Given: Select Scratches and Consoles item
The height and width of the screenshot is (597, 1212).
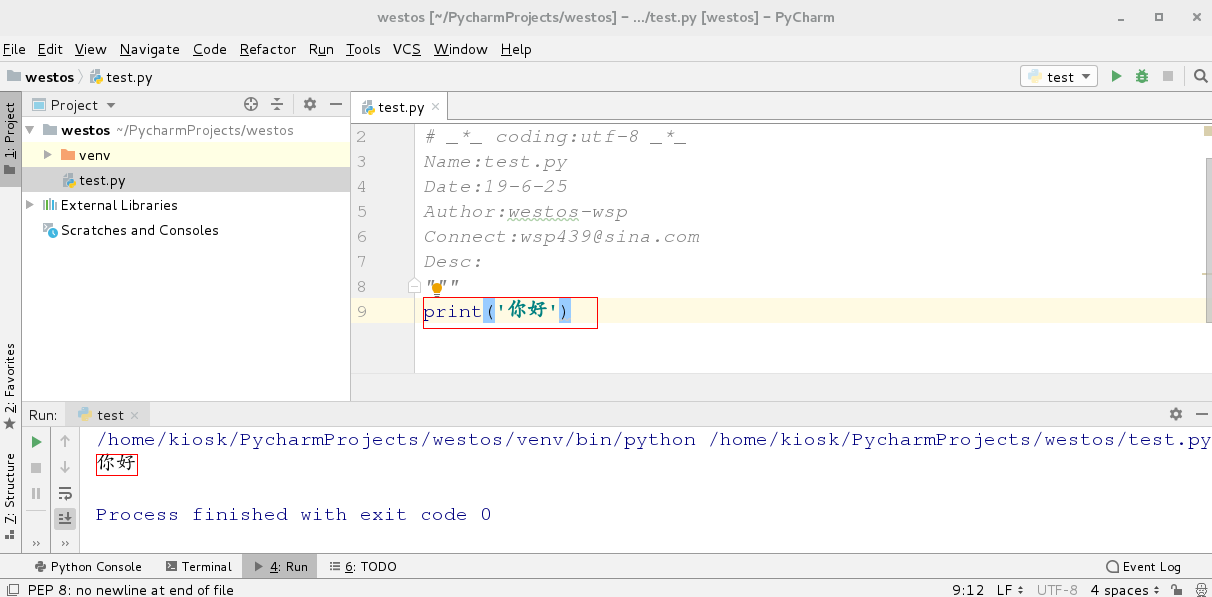Looking at the screenshot, I should click(x=139, y=230).
